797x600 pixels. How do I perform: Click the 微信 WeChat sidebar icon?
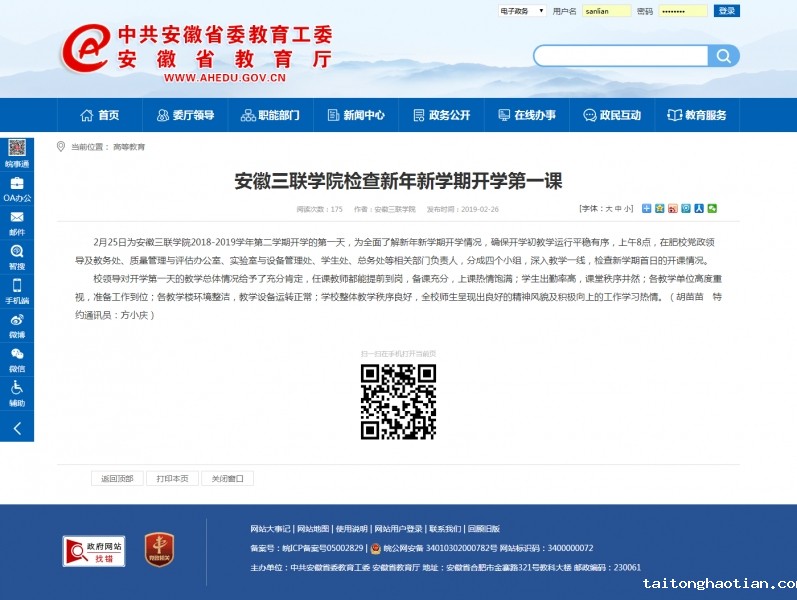click(x=17, y=358)
